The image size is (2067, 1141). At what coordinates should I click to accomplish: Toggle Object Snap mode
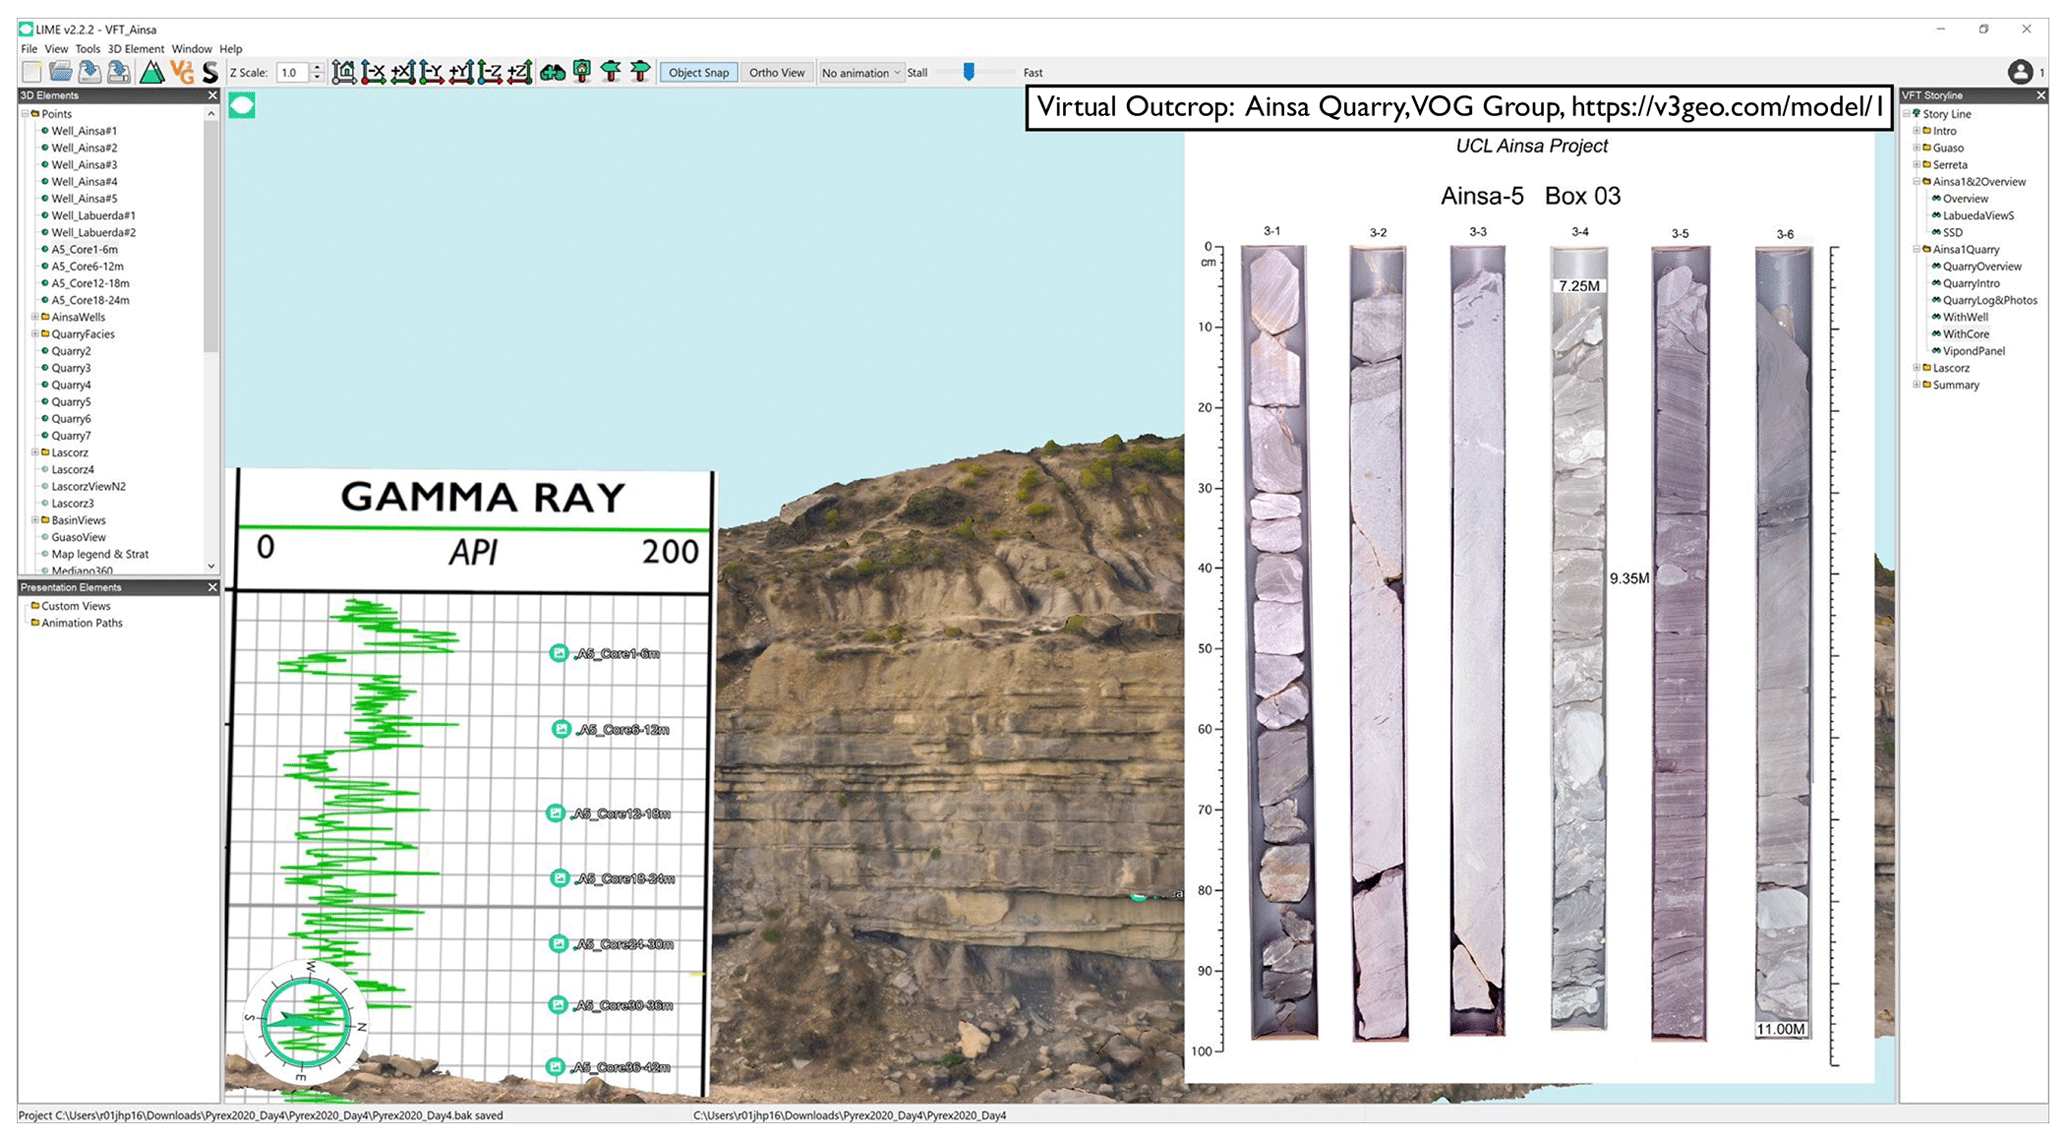coord(698,73)
